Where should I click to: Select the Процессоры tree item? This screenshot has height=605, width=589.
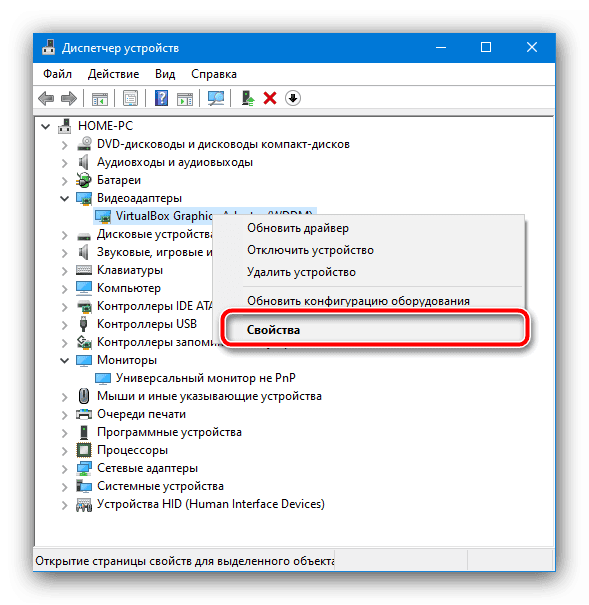click(x=132, y=450)
